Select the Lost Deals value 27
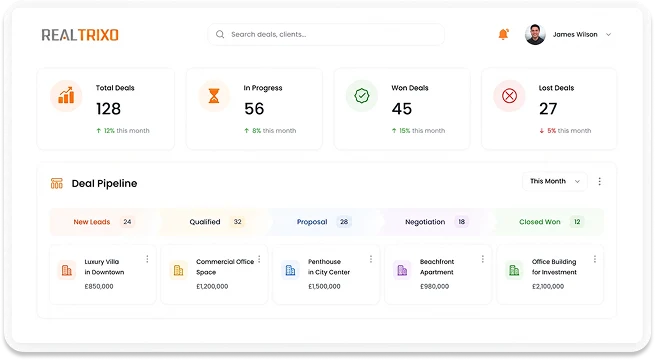 tap(548, 109)
